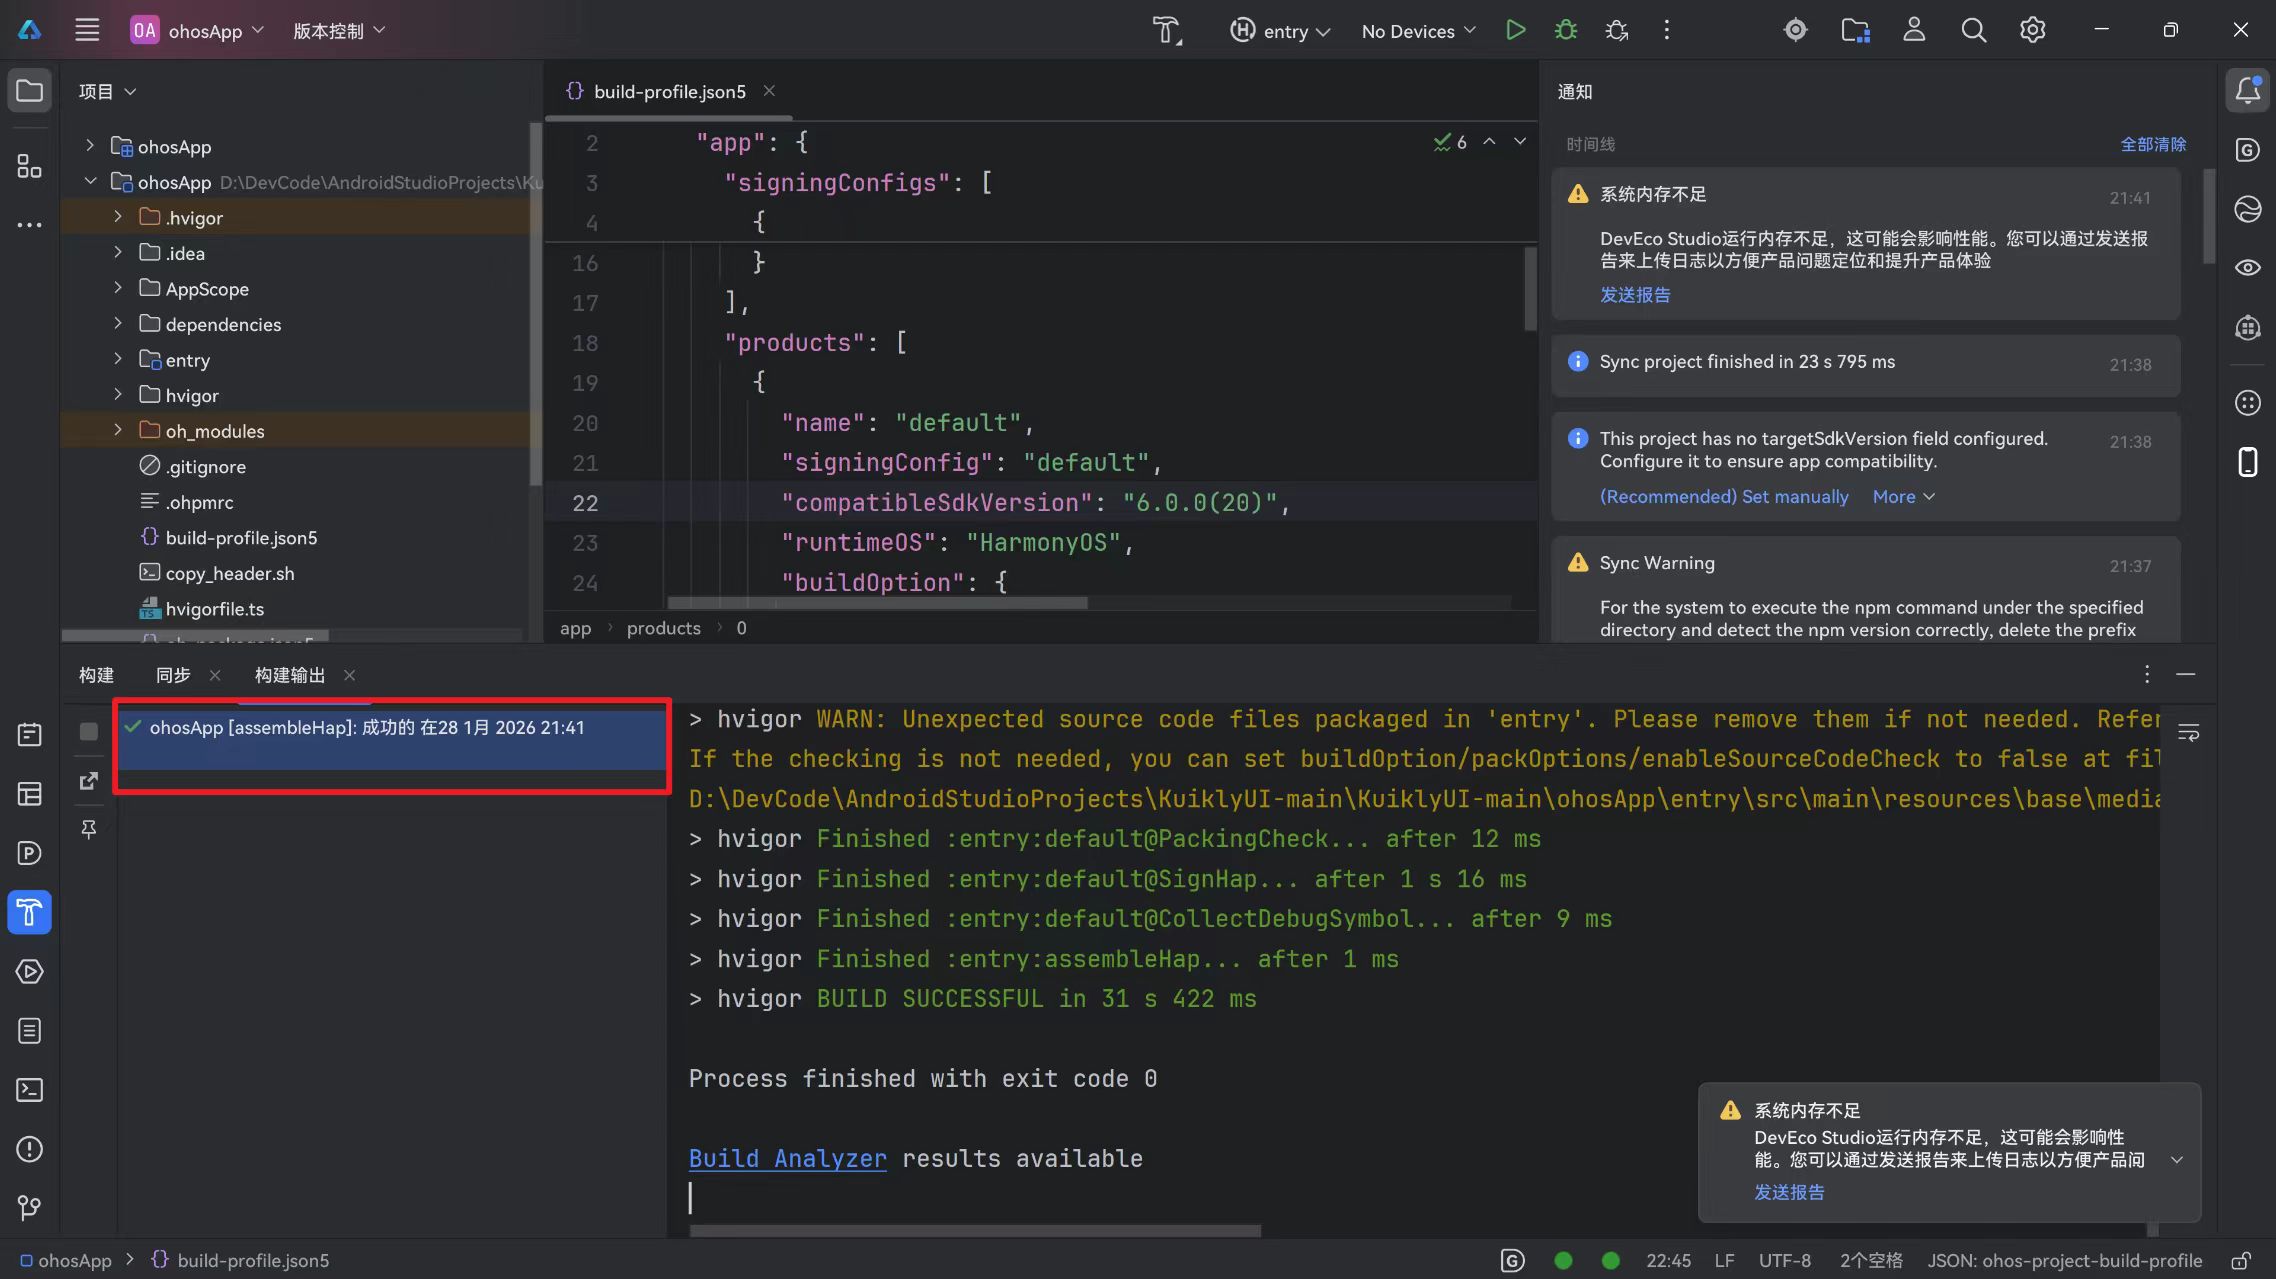Select the build-profile.json5 editor tab
Viewport: 2276px width, 1279px height.
[668, 91]
